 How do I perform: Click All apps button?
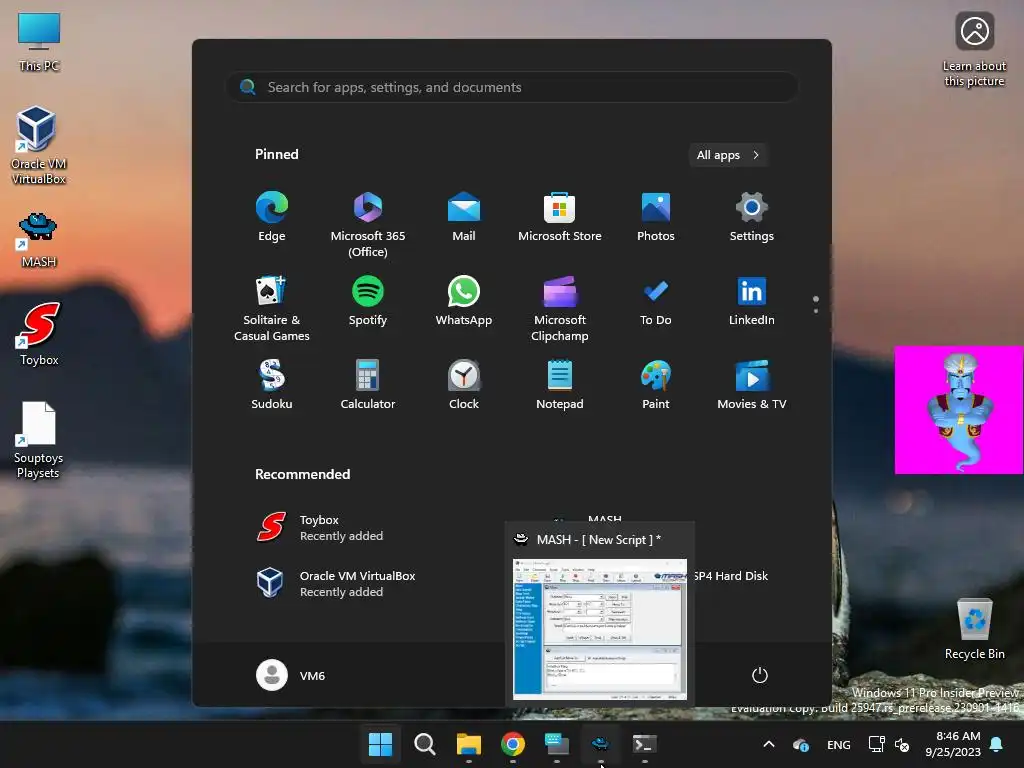coord(728,155)
